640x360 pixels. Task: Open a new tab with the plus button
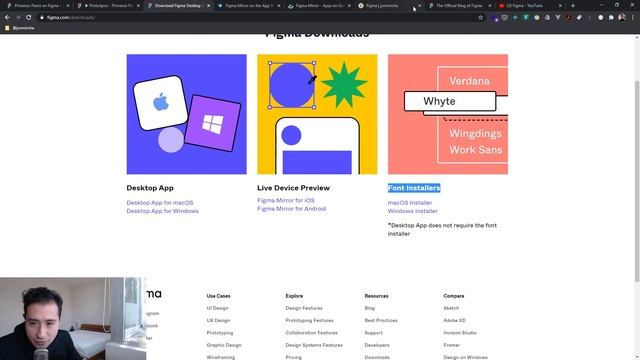pyautogui.click(x=573, y=6)
